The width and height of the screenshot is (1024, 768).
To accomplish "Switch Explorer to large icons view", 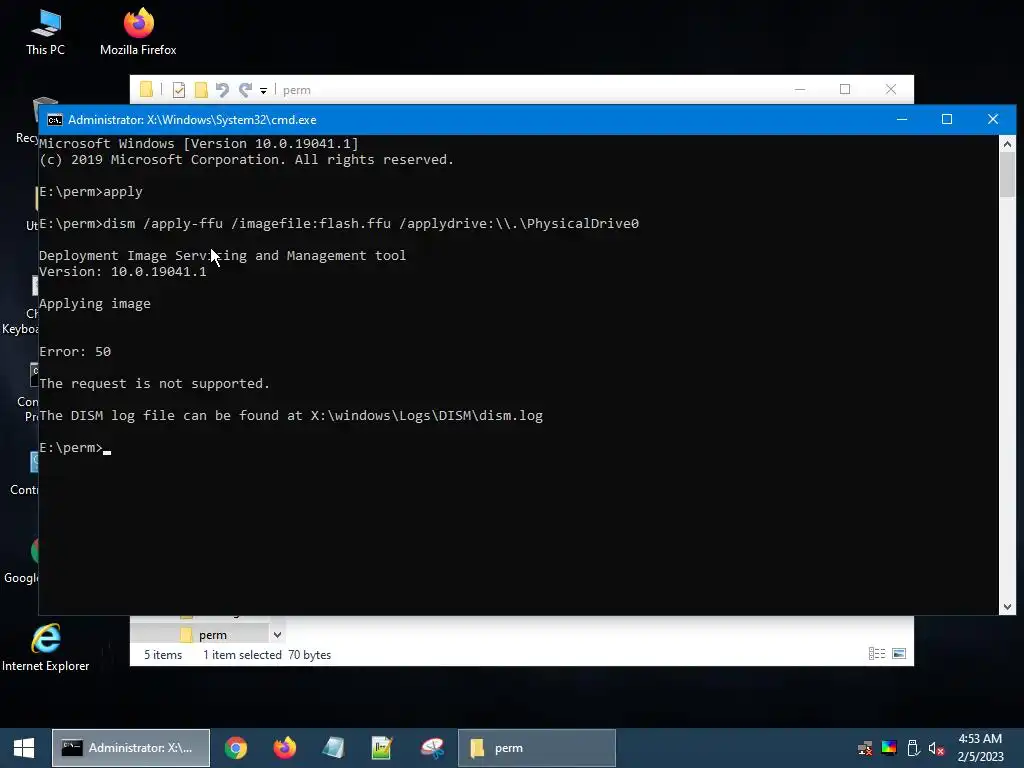I will click(899, 654).
